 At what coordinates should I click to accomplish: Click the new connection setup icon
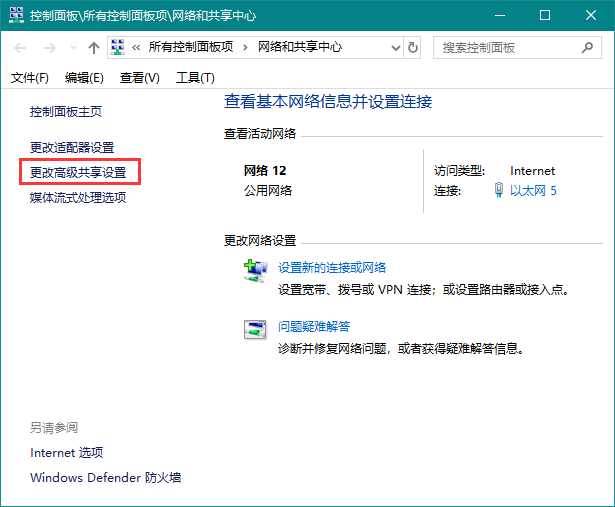tap(256, 271)
